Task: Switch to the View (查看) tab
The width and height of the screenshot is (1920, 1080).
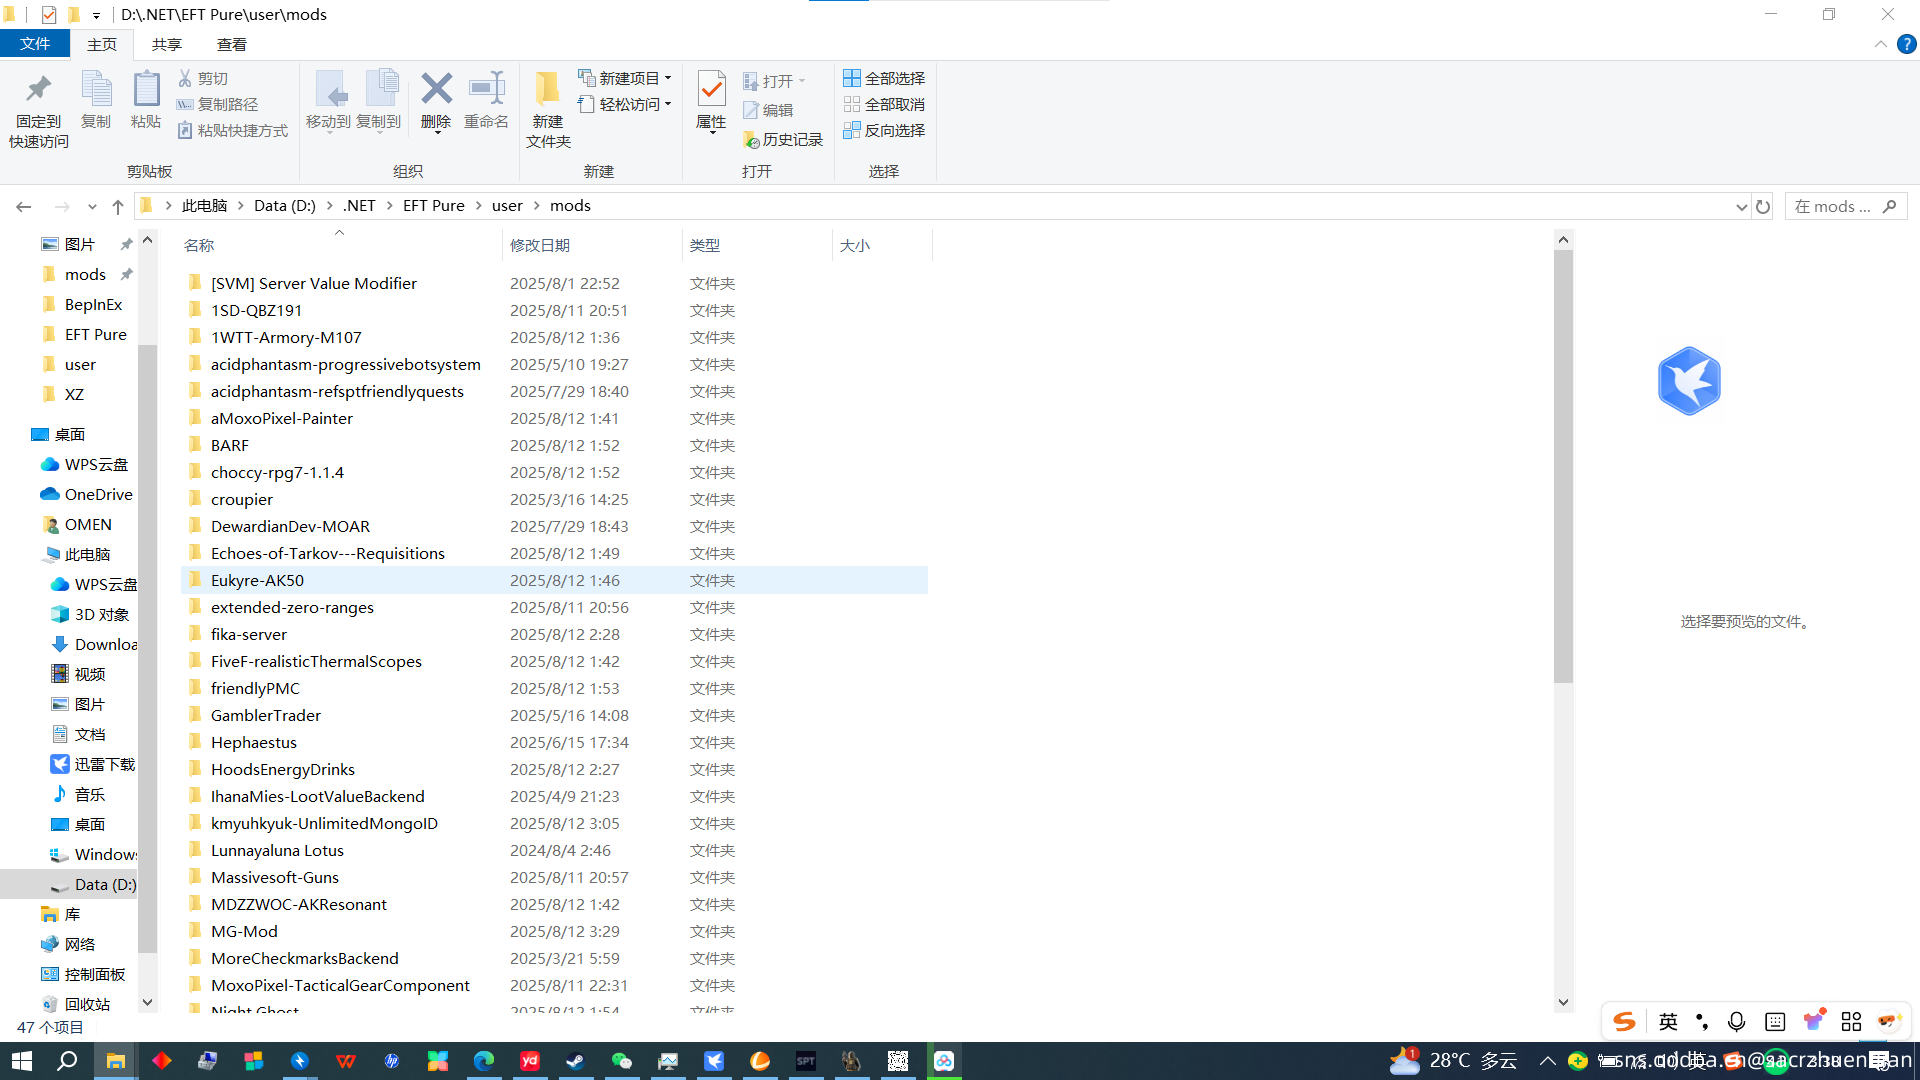Action: (232, 44)
